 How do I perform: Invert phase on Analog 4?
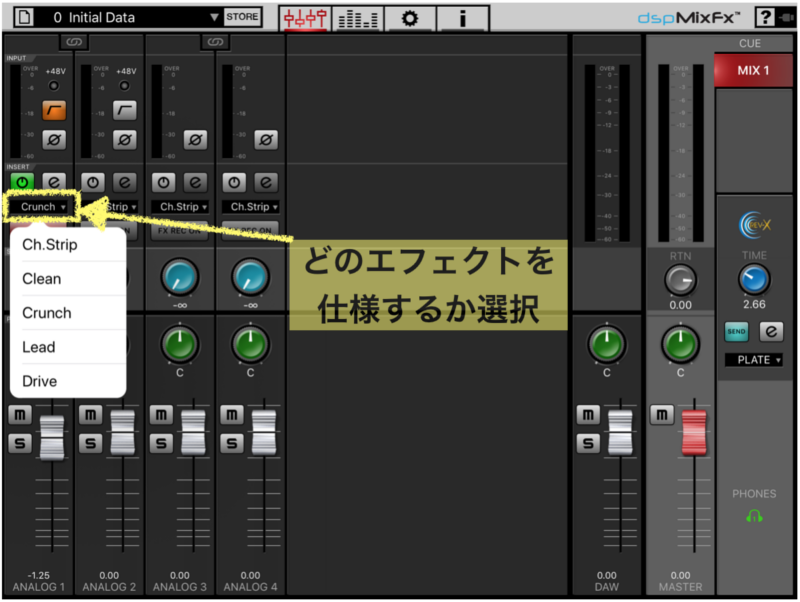[266, 139]
